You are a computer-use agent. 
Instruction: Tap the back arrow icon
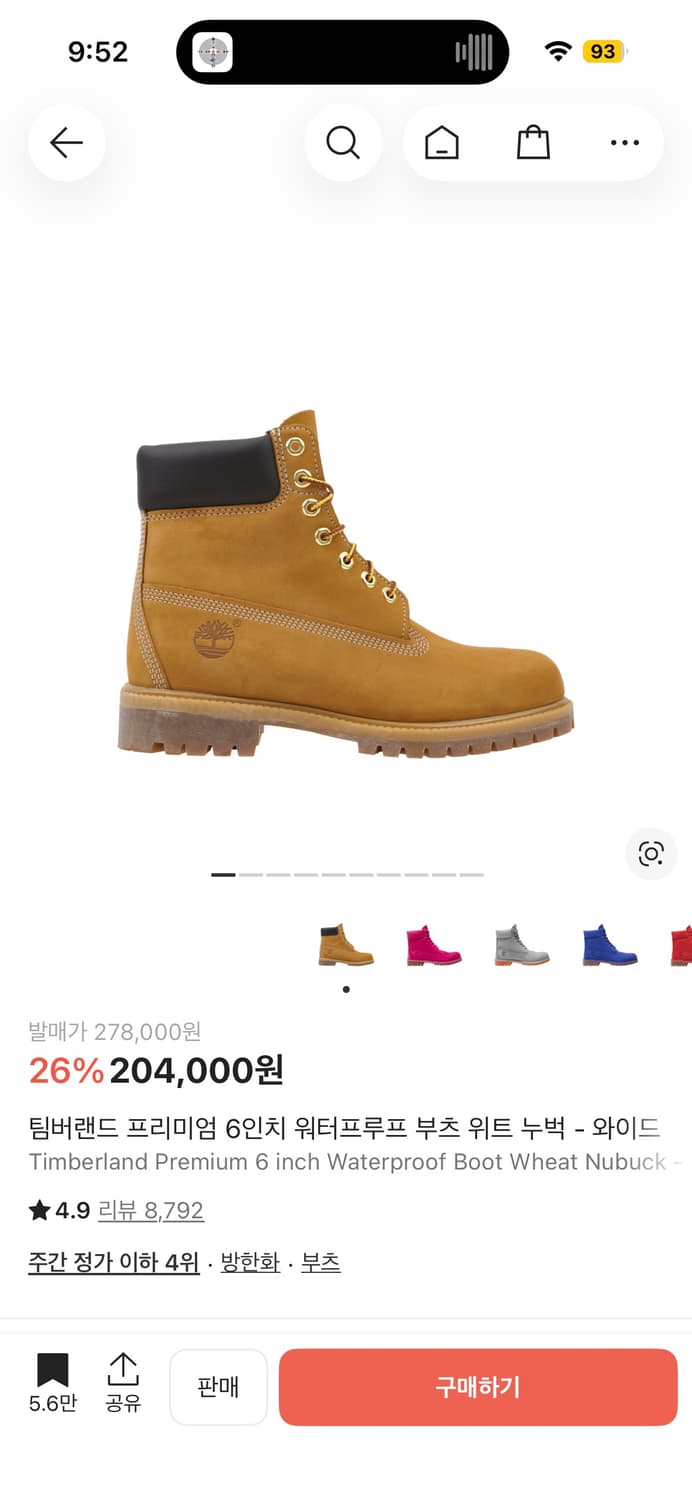(66, 143)
